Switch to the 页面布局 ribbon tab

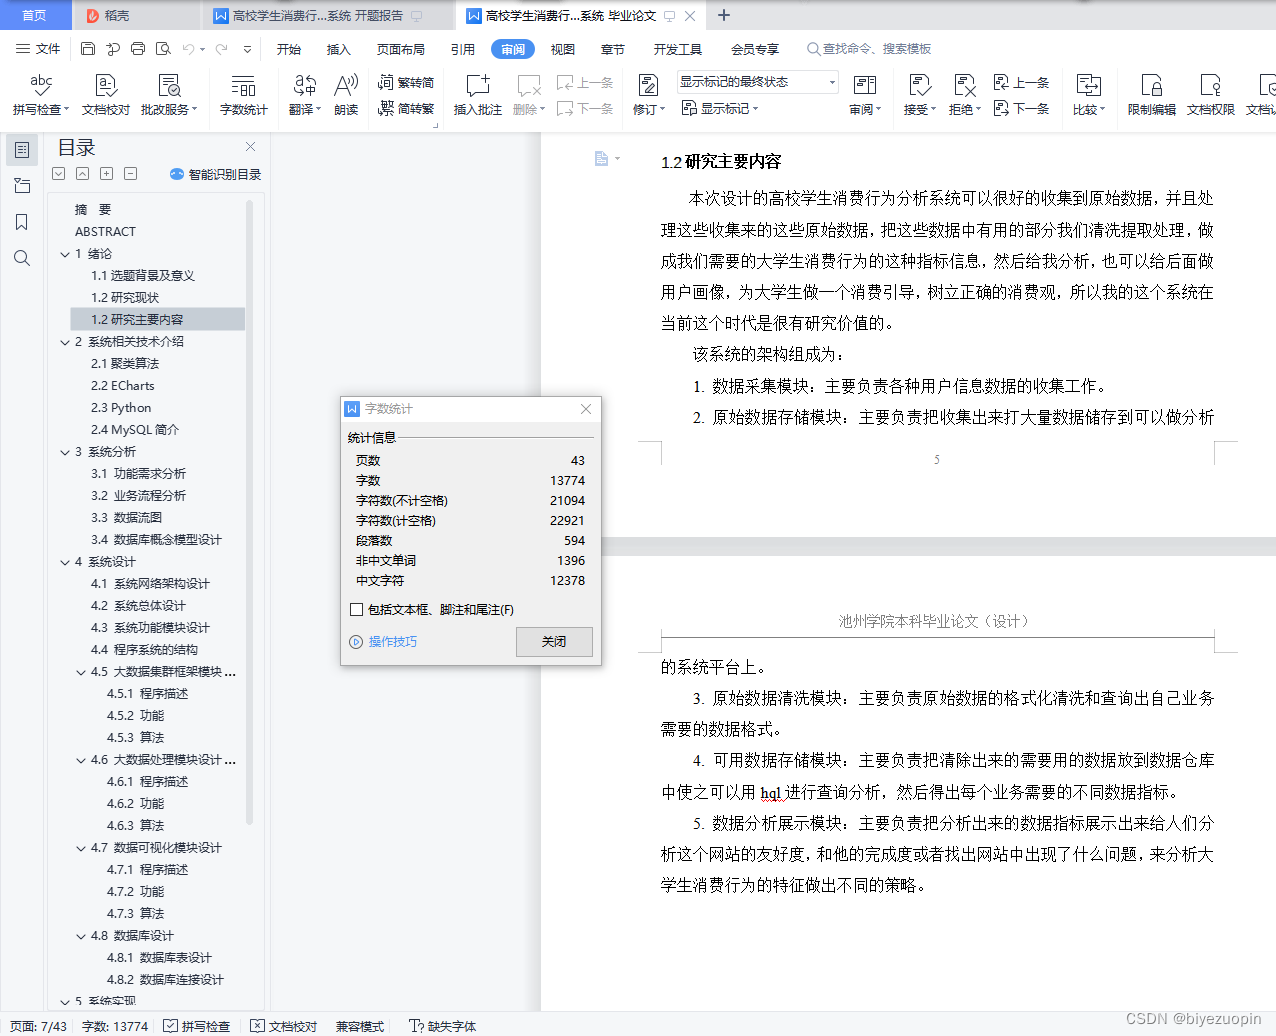point(401,49)
